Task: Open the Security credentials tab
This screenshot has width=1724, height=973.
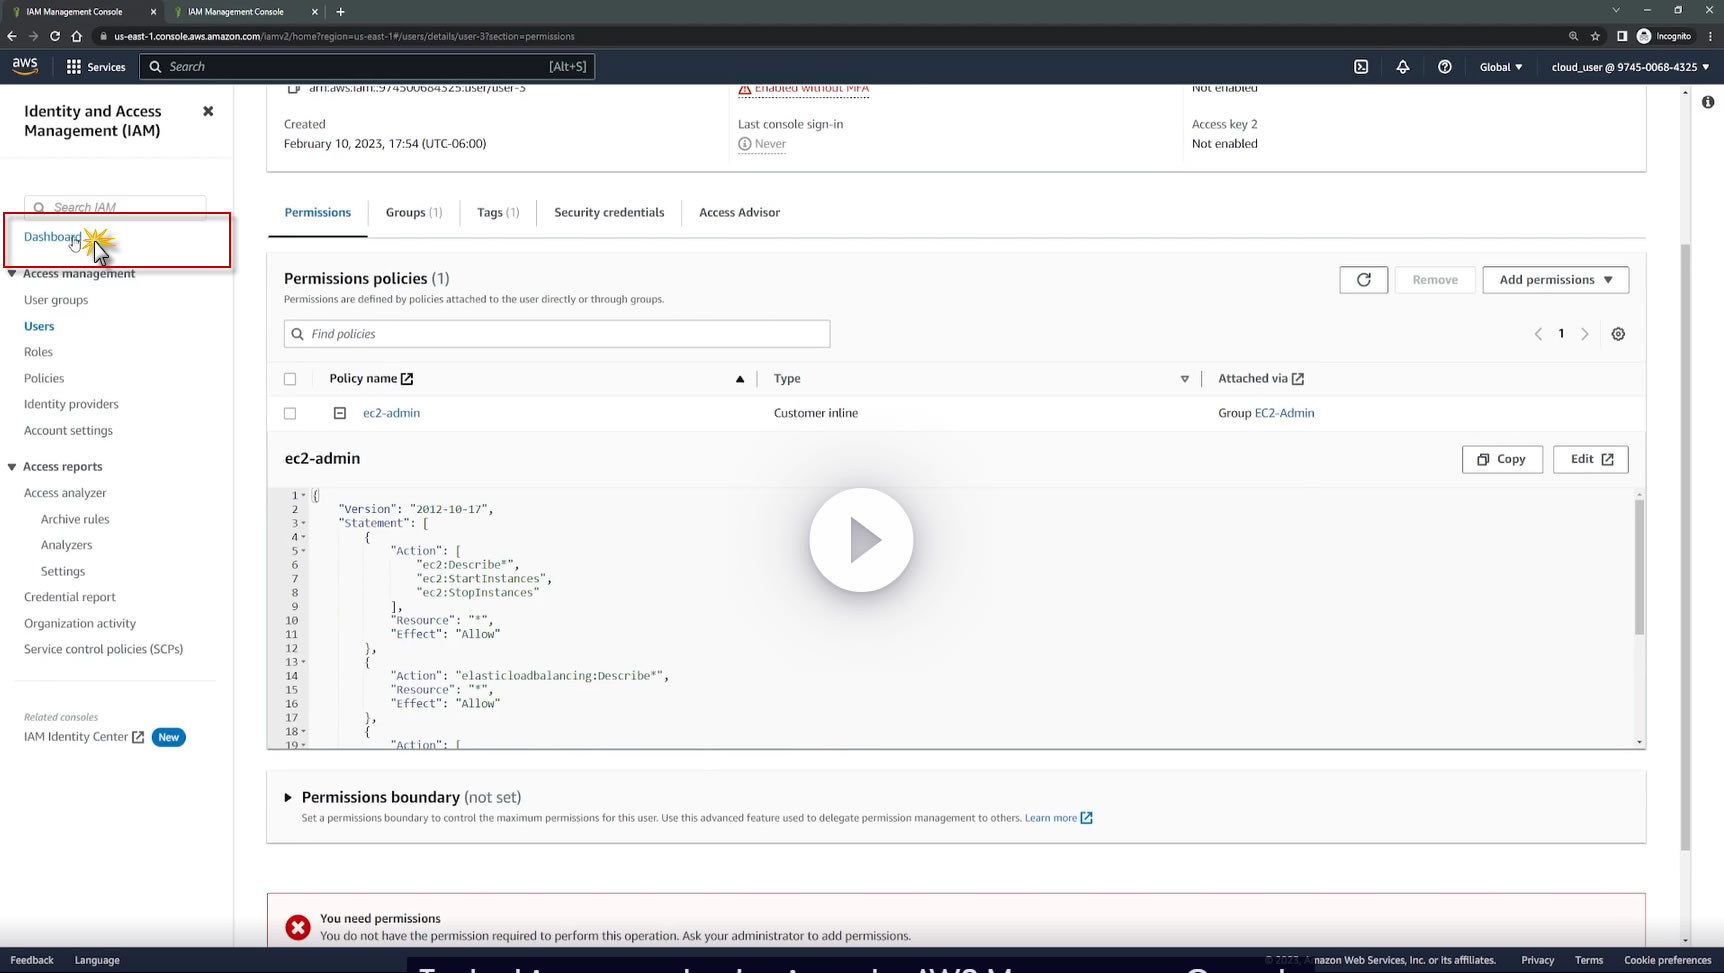Action: tap(609, 212)
